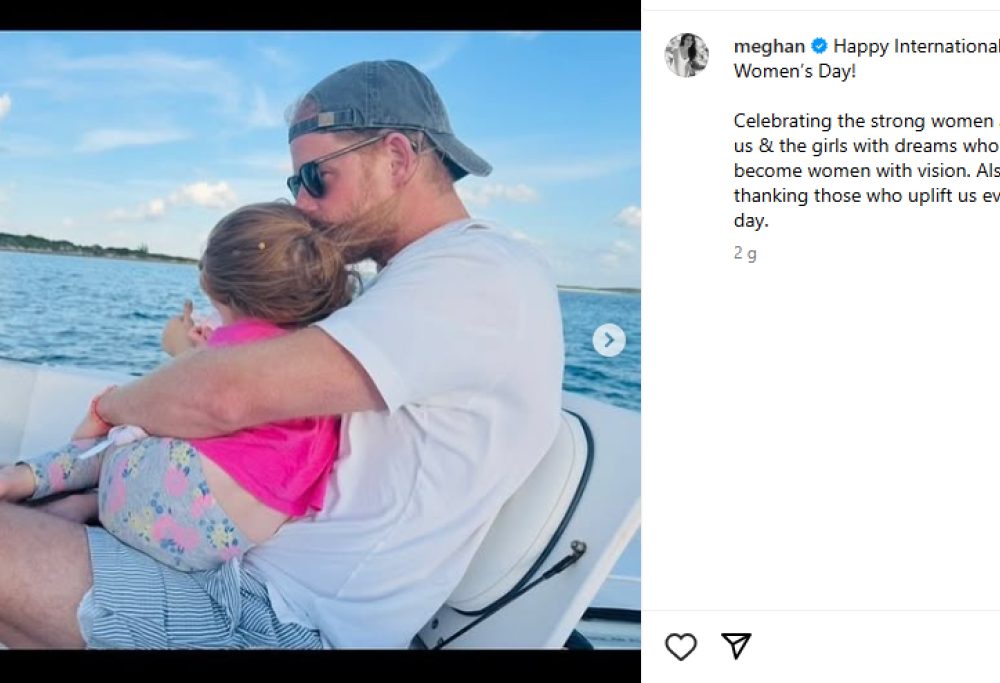Visit Meghan's profile via her displayed name
Viewport: 1000px width, 683px height.
click(768, 46)
